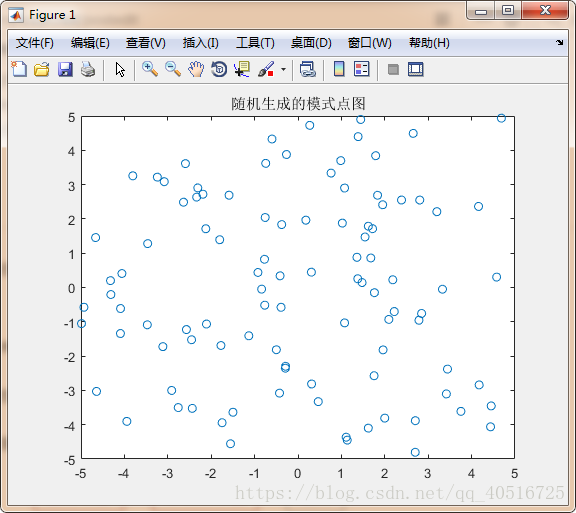Click the x-axis tick label -2
Viewport: 576px width, 513px height.
click(210, 473)
